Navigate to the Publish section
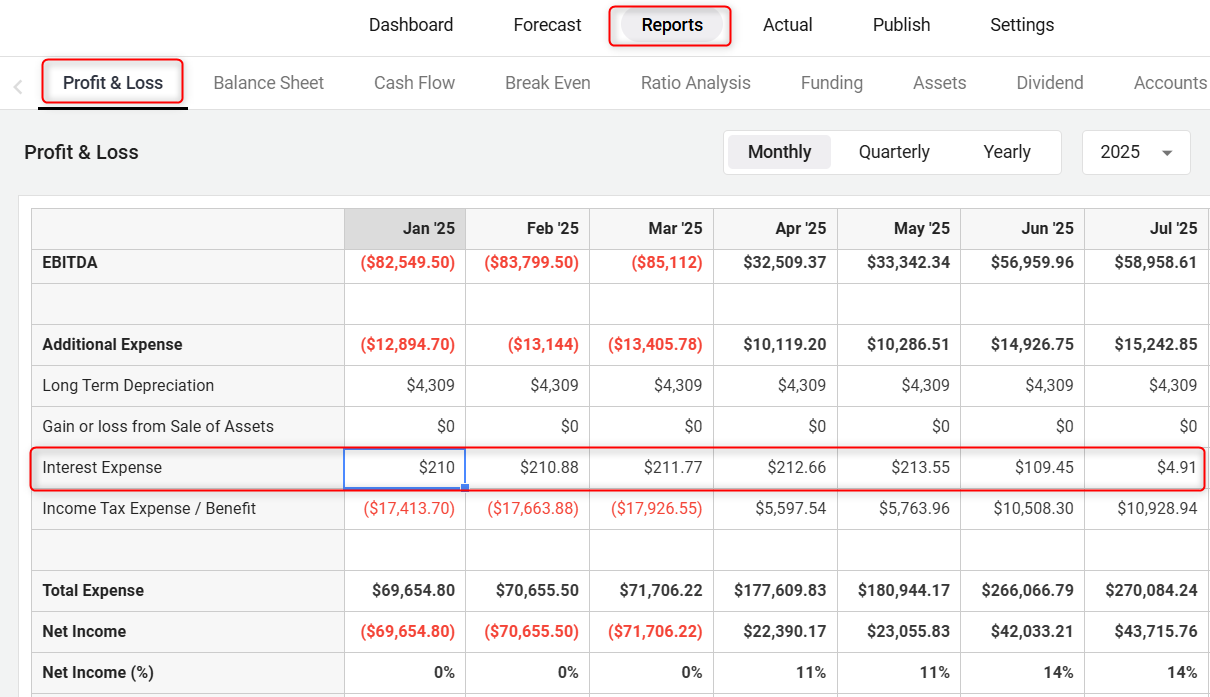This screenshot has height=697, width=1210. pyautogui.click(x=901, y=25)
